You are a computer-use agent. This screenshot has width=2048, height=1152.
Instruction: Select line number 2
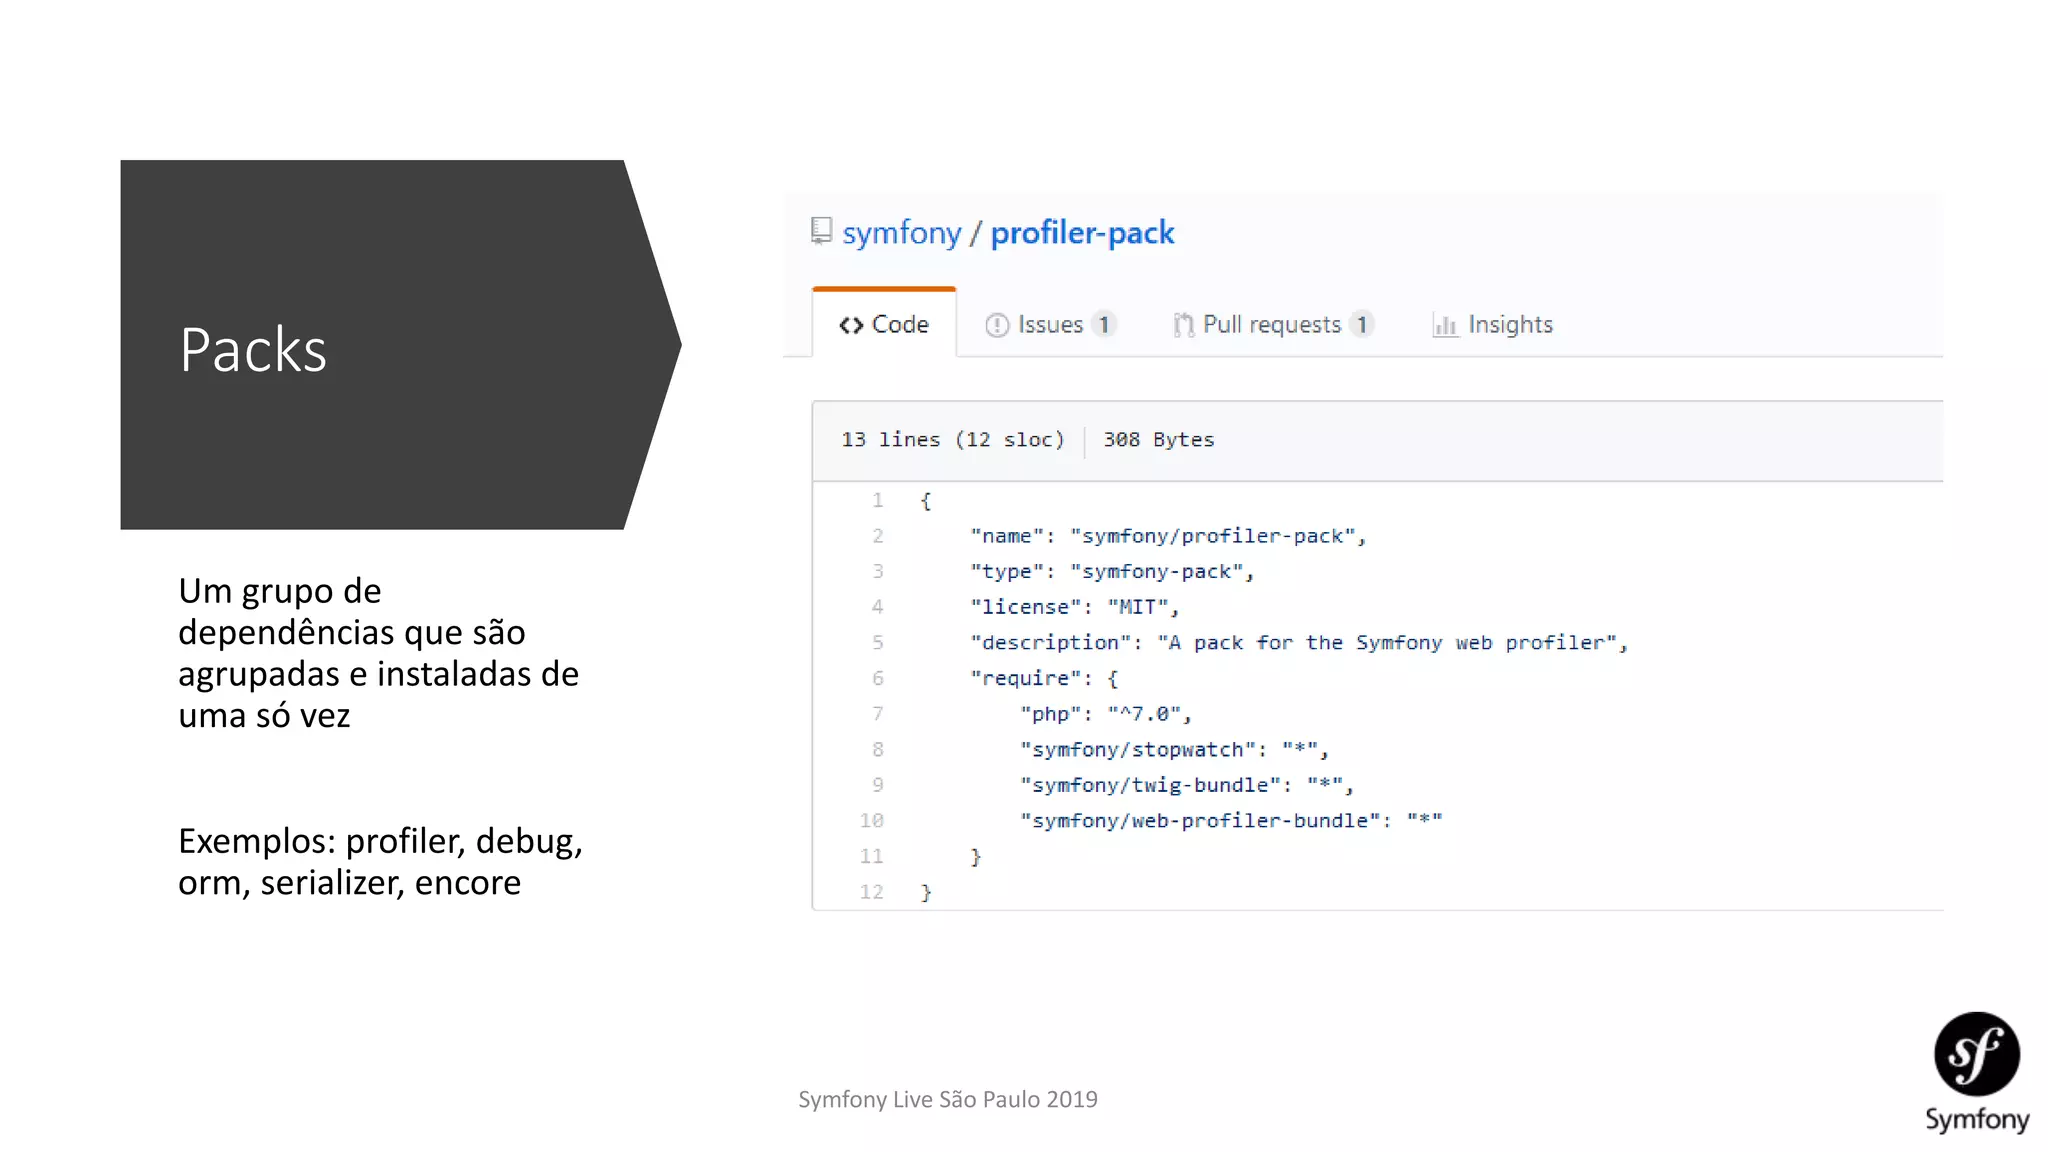point(877,536)
